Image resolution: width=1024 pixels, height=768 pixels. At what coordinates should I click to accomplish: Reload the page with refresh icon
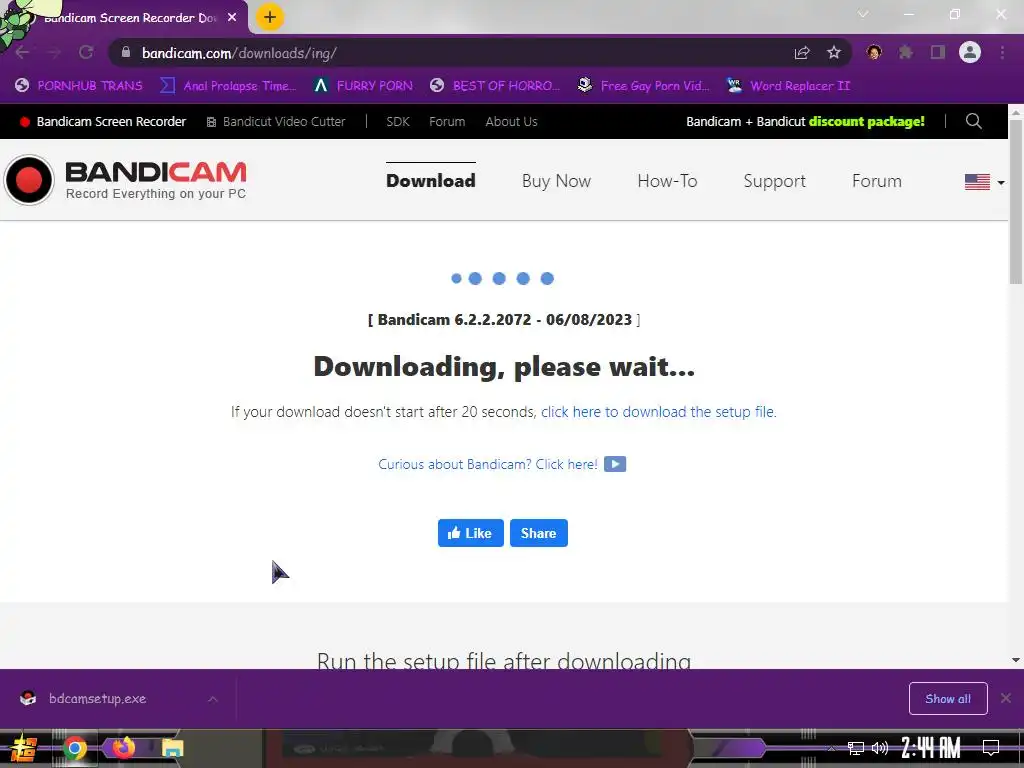86,53
